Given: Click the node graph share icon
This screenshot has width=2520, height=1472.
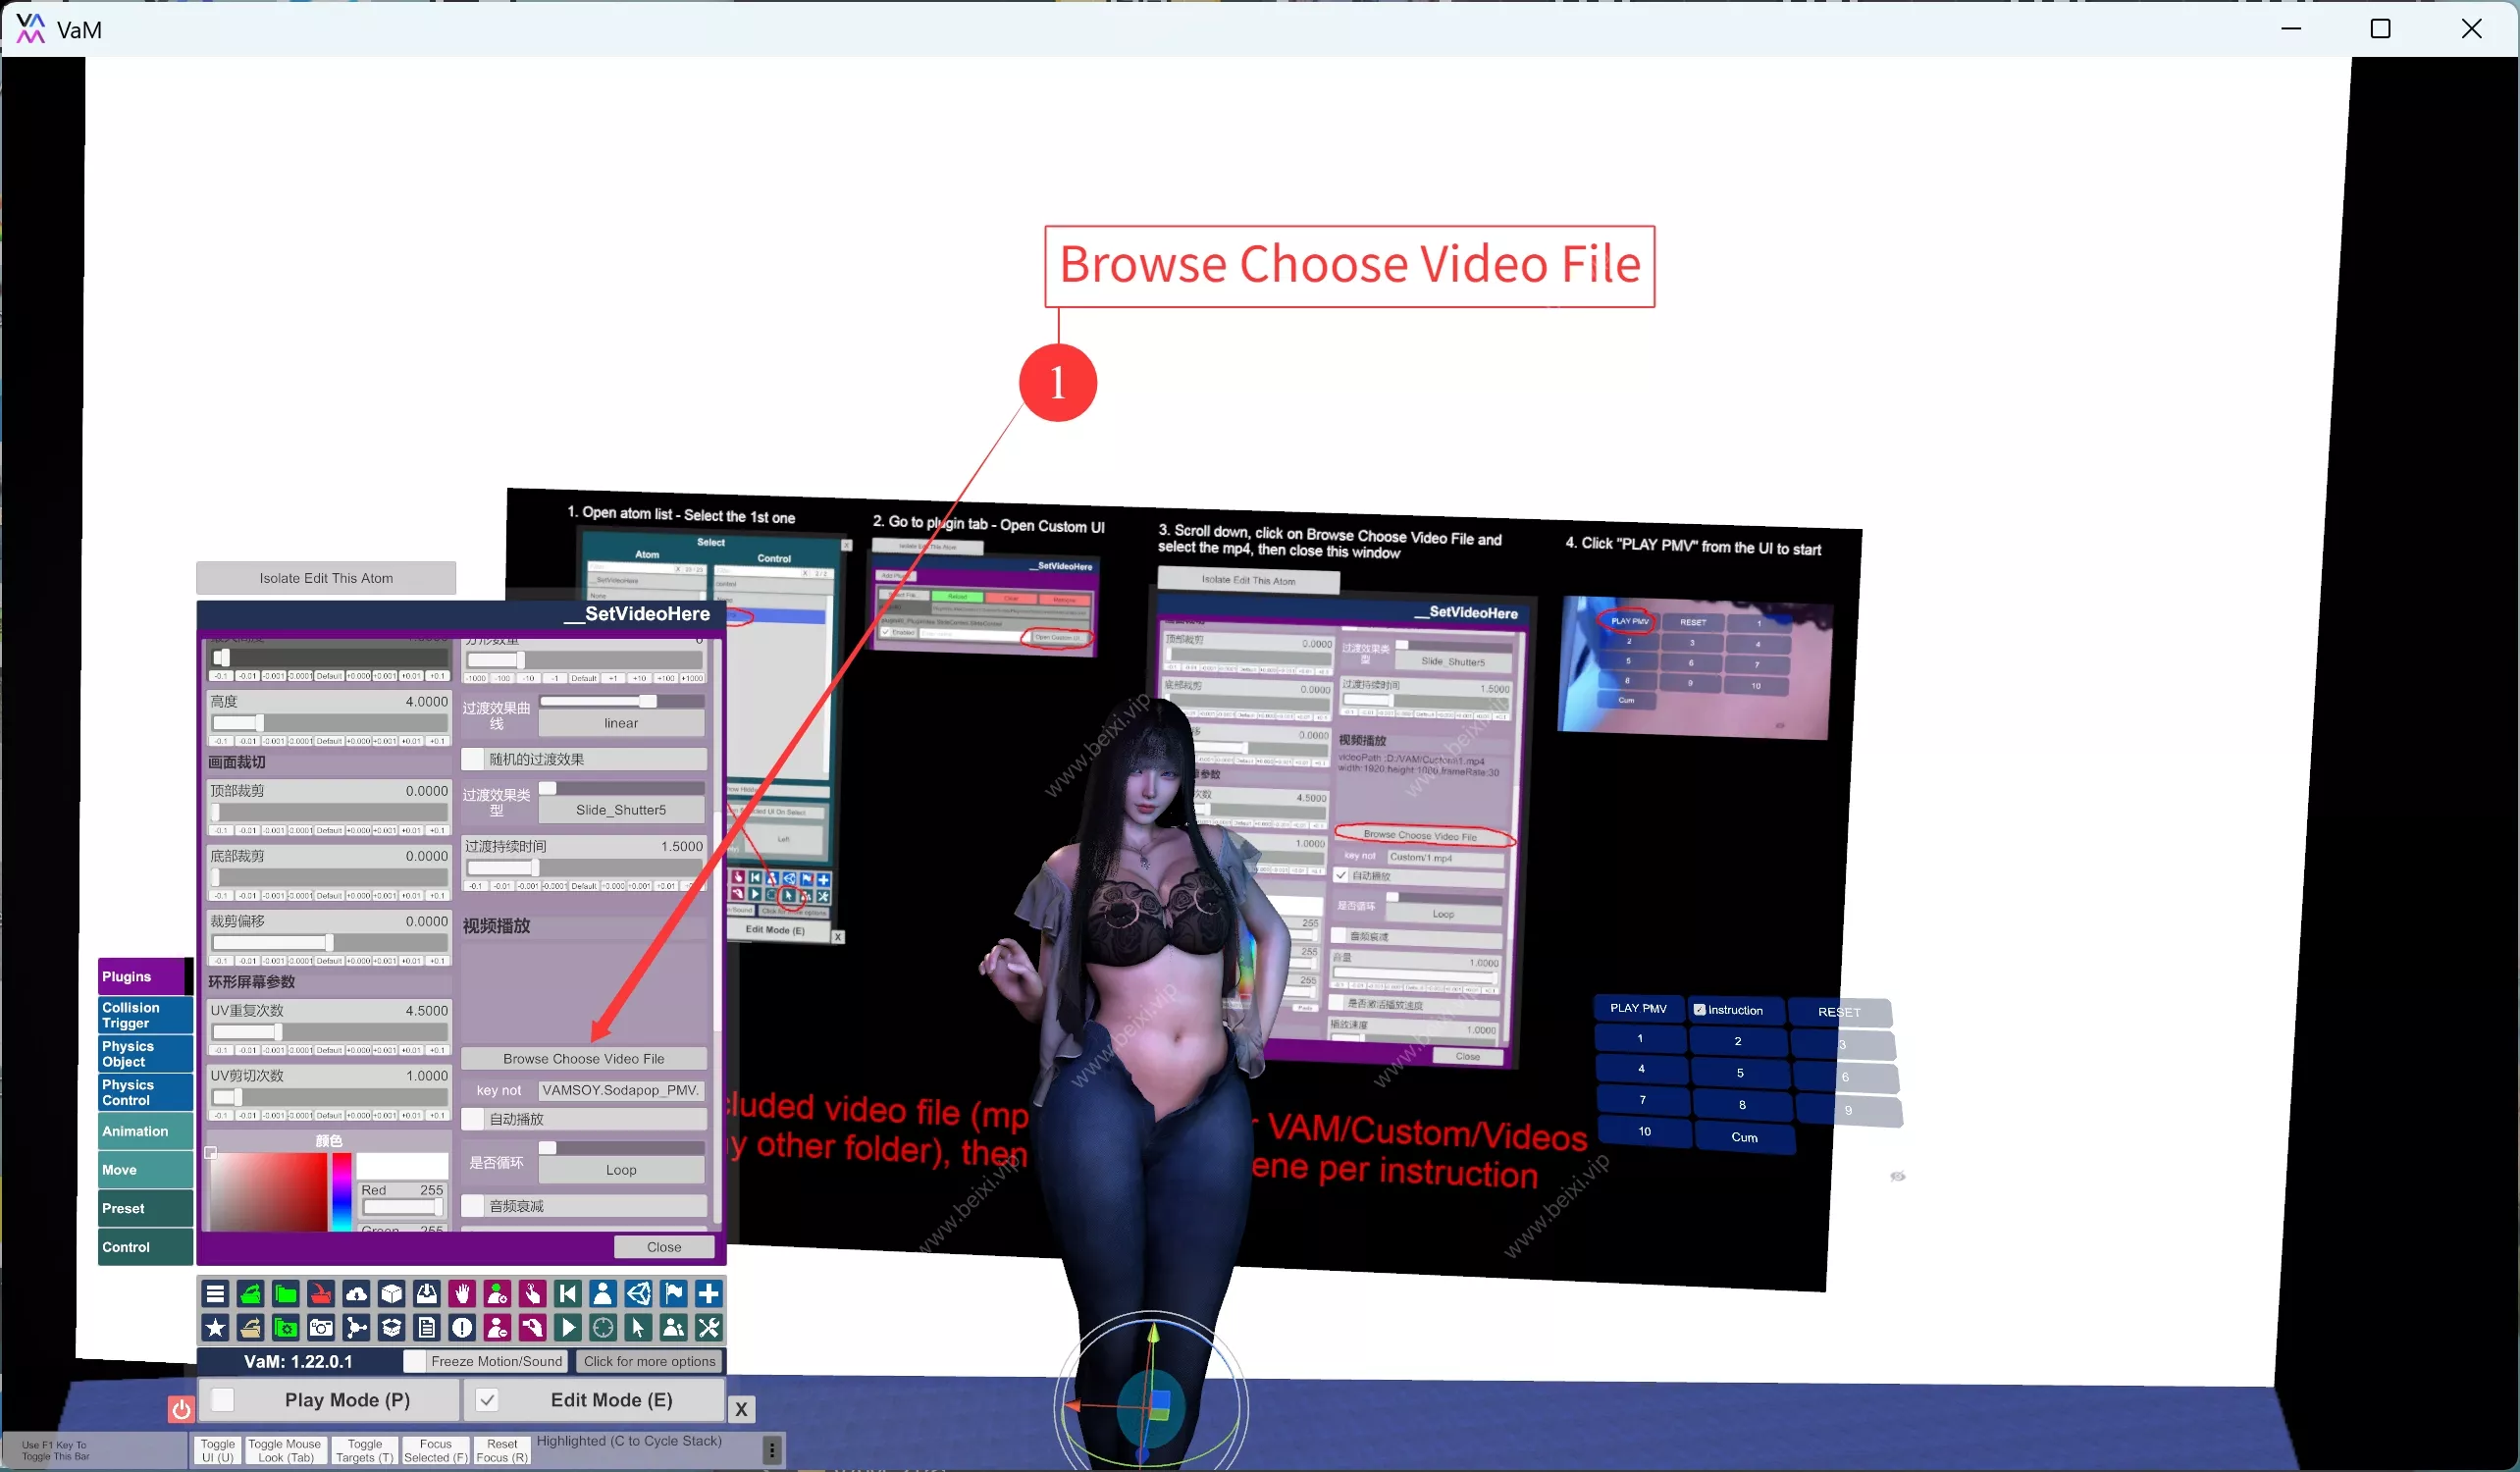Looking at the screenshot, I should (x=356, y=1328).
